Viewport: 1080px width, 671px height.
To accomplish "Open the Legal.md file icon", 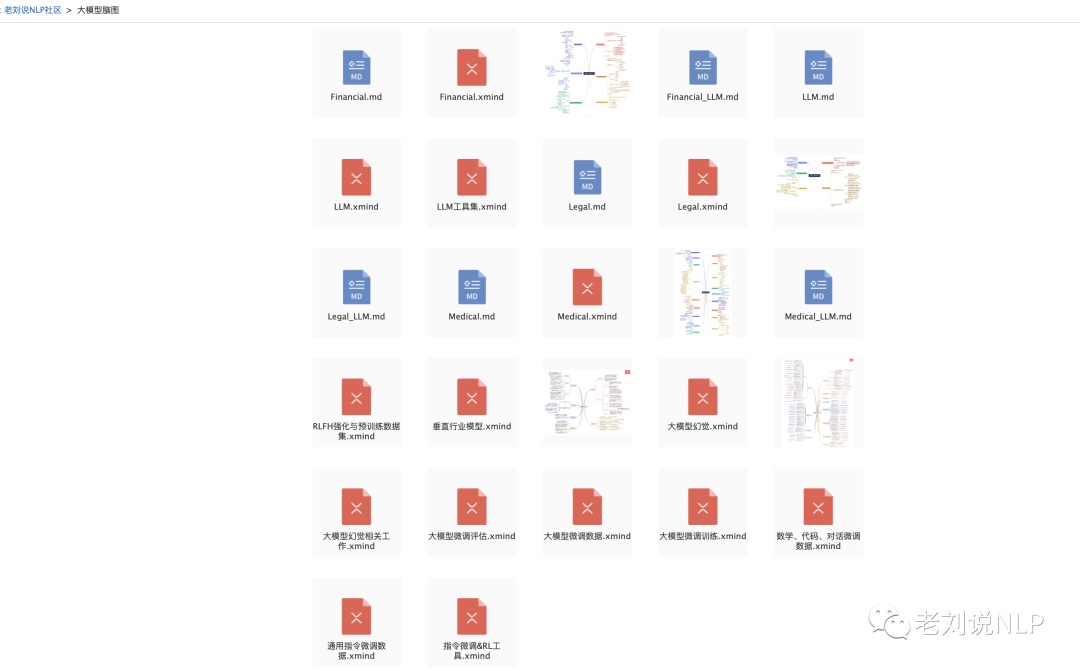I will point(588,178).
